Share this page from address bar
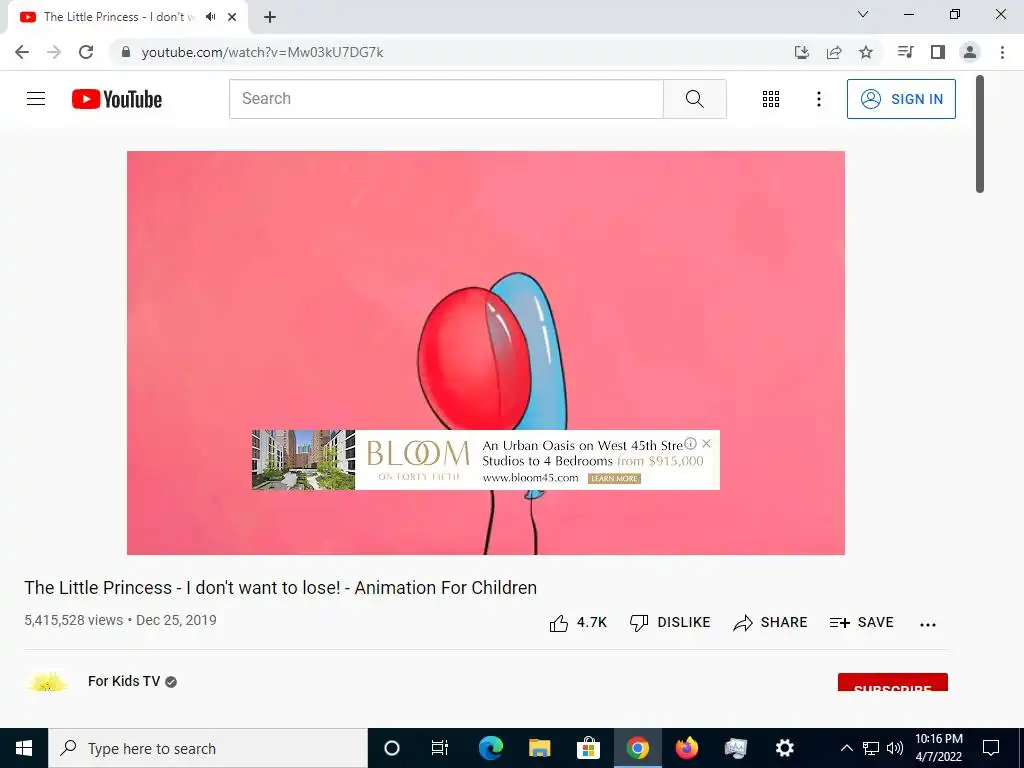The height and width of the screenshot is (768, 1024). [834, 52]
